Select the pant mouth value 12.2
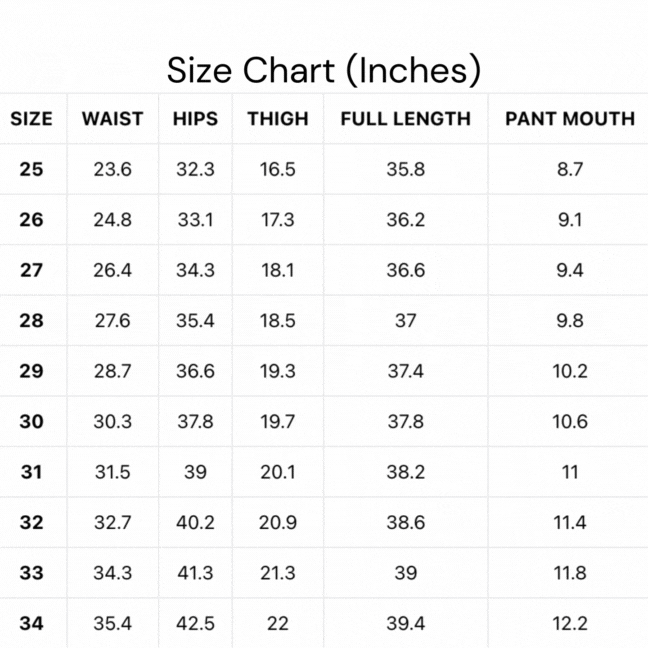 pyautogui.click(x=569, y=624)
